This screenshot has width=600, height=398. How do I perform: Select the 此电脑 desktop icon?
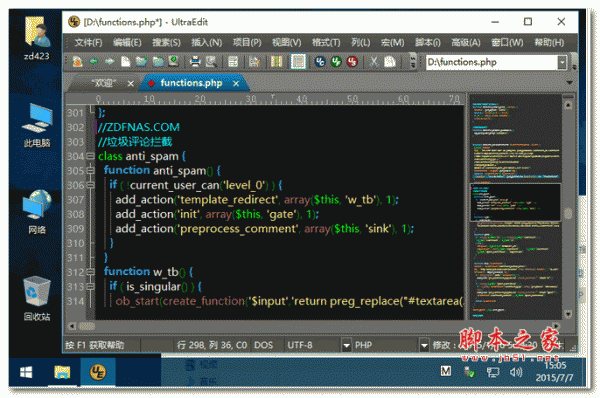click(x=37, y=126)
